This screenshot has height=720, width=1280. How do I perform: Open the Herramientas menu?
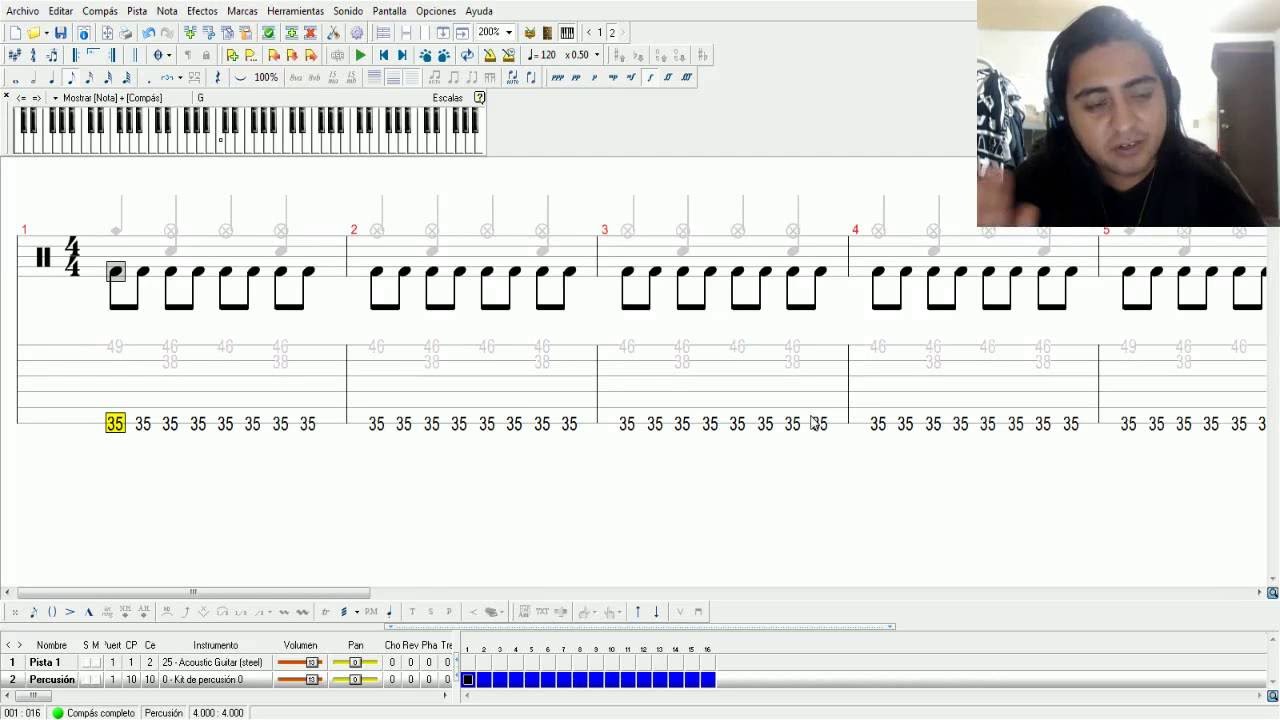(x=295, y=11)
